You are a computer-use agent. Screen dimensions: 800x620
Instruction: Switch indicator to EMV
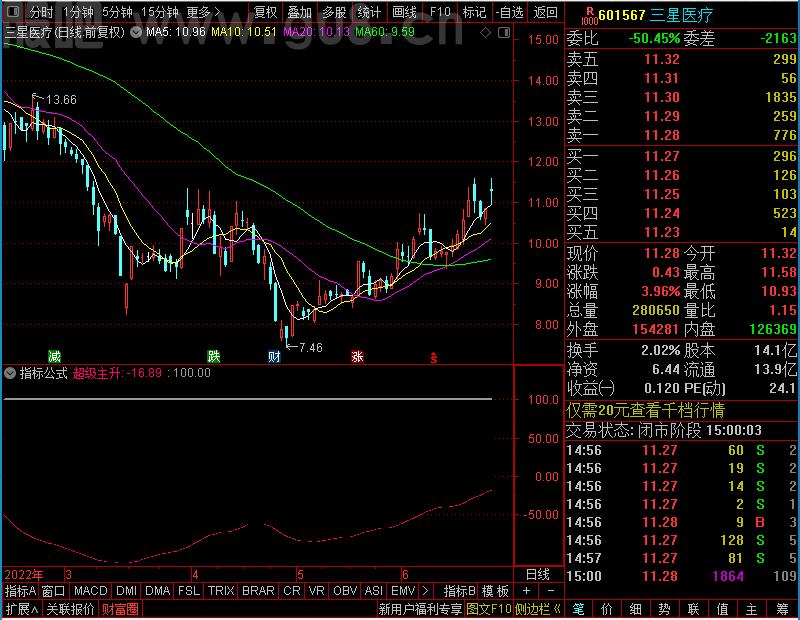coord(403,591)
